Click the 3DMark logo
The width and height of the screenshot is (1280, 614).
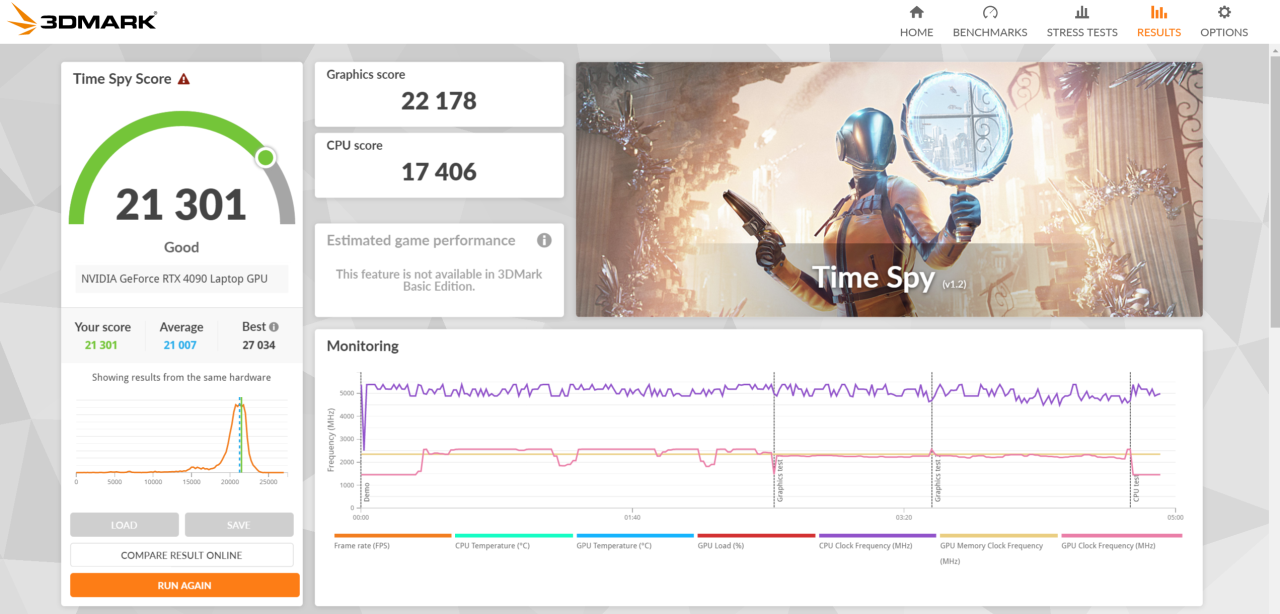click(83, 20)
